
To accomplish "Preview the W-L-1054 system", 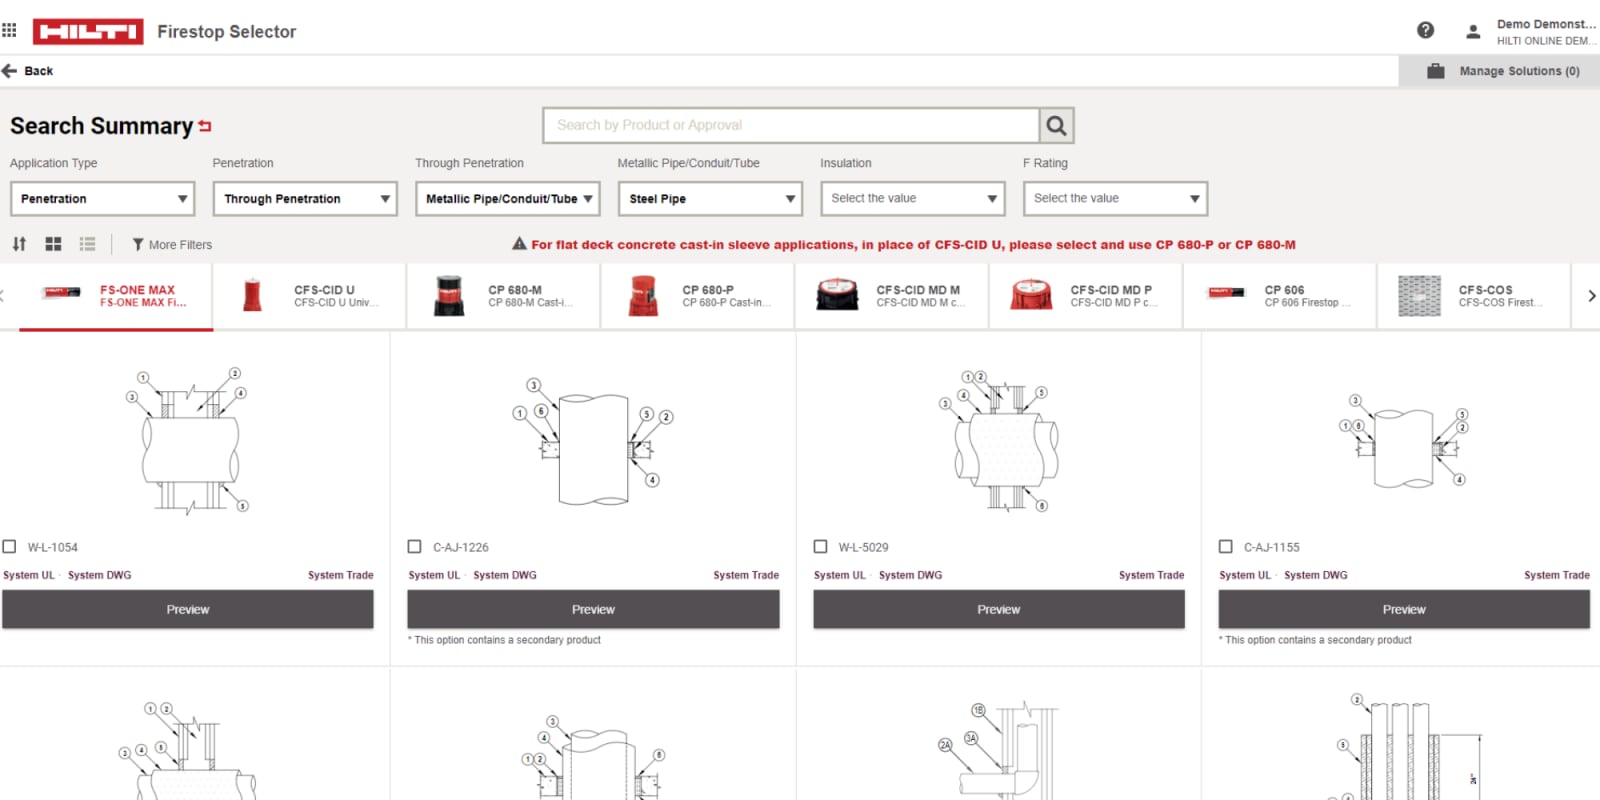I will pos(188,609).
